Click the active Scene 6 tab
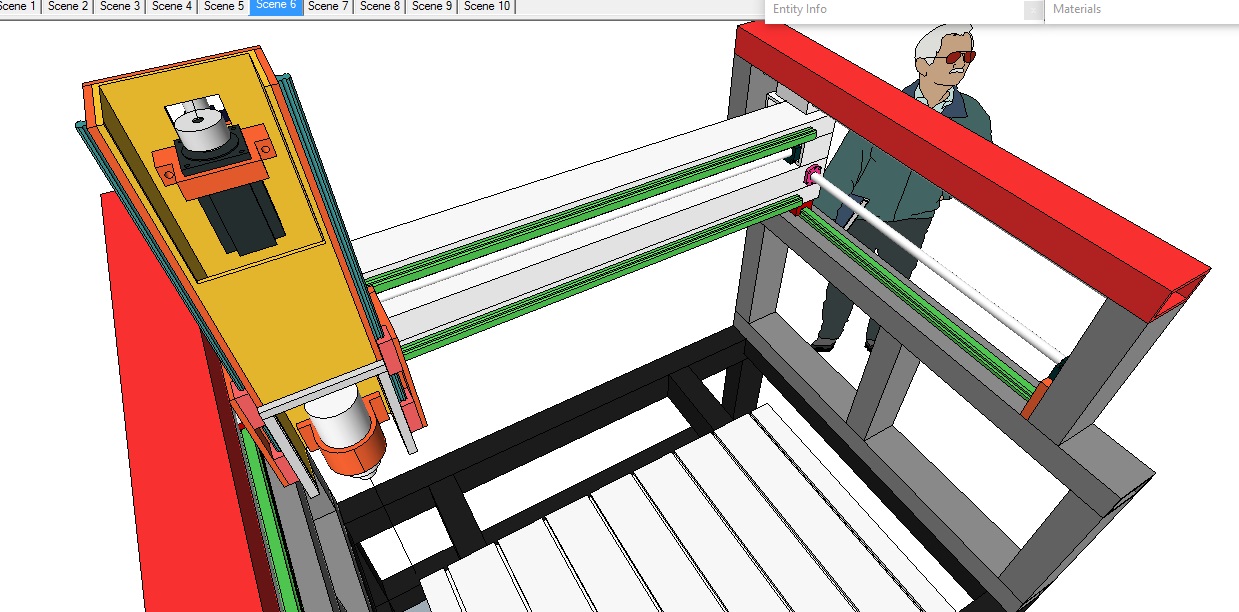Viewport: 1239px width, 612px height. [x=275, y=6]
